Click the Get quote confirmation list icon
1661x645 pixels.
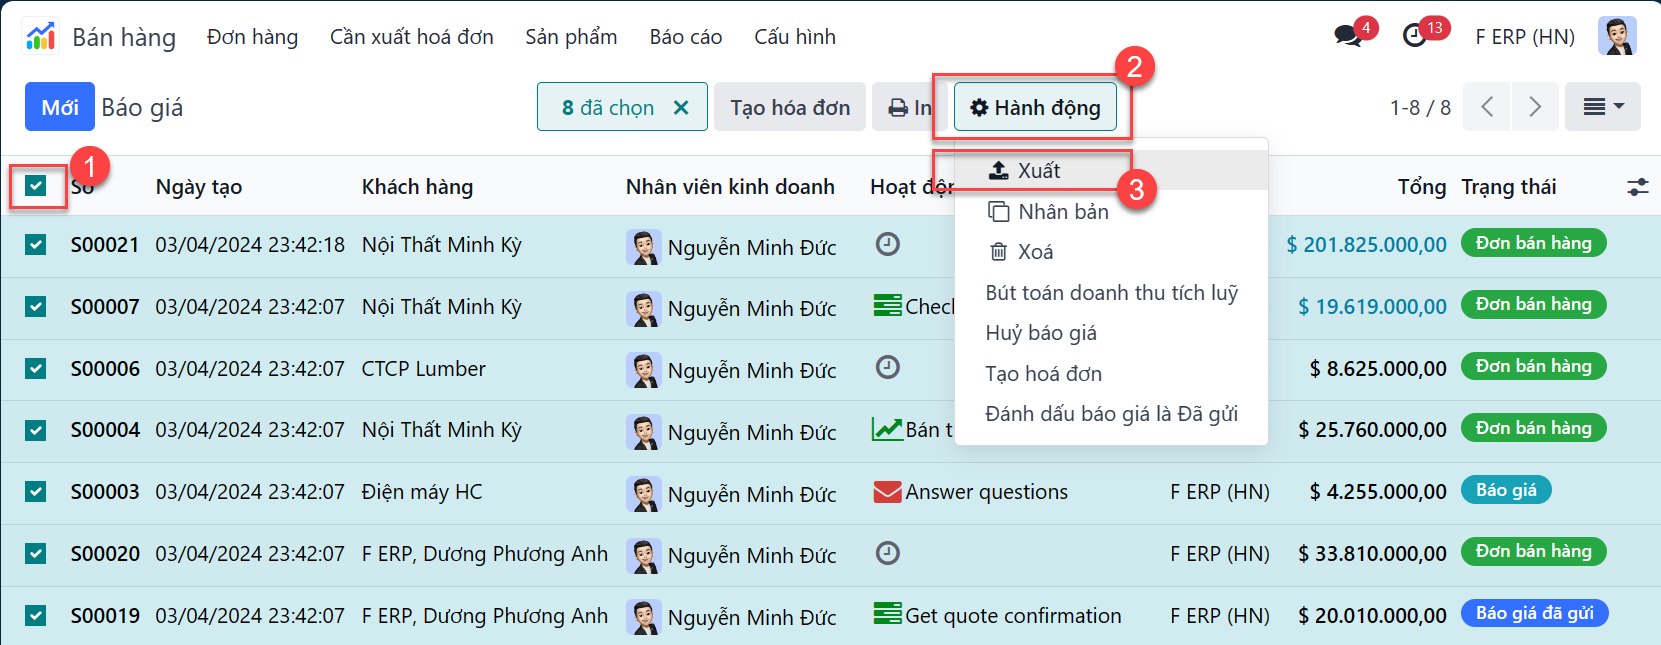click(x=887, y=613)
